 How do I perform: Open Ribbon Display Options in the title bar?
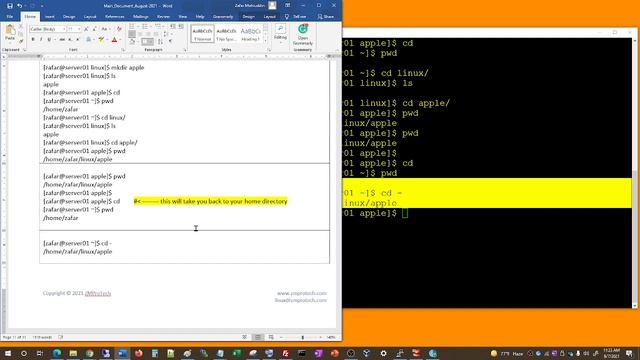[x=288, y=6]
